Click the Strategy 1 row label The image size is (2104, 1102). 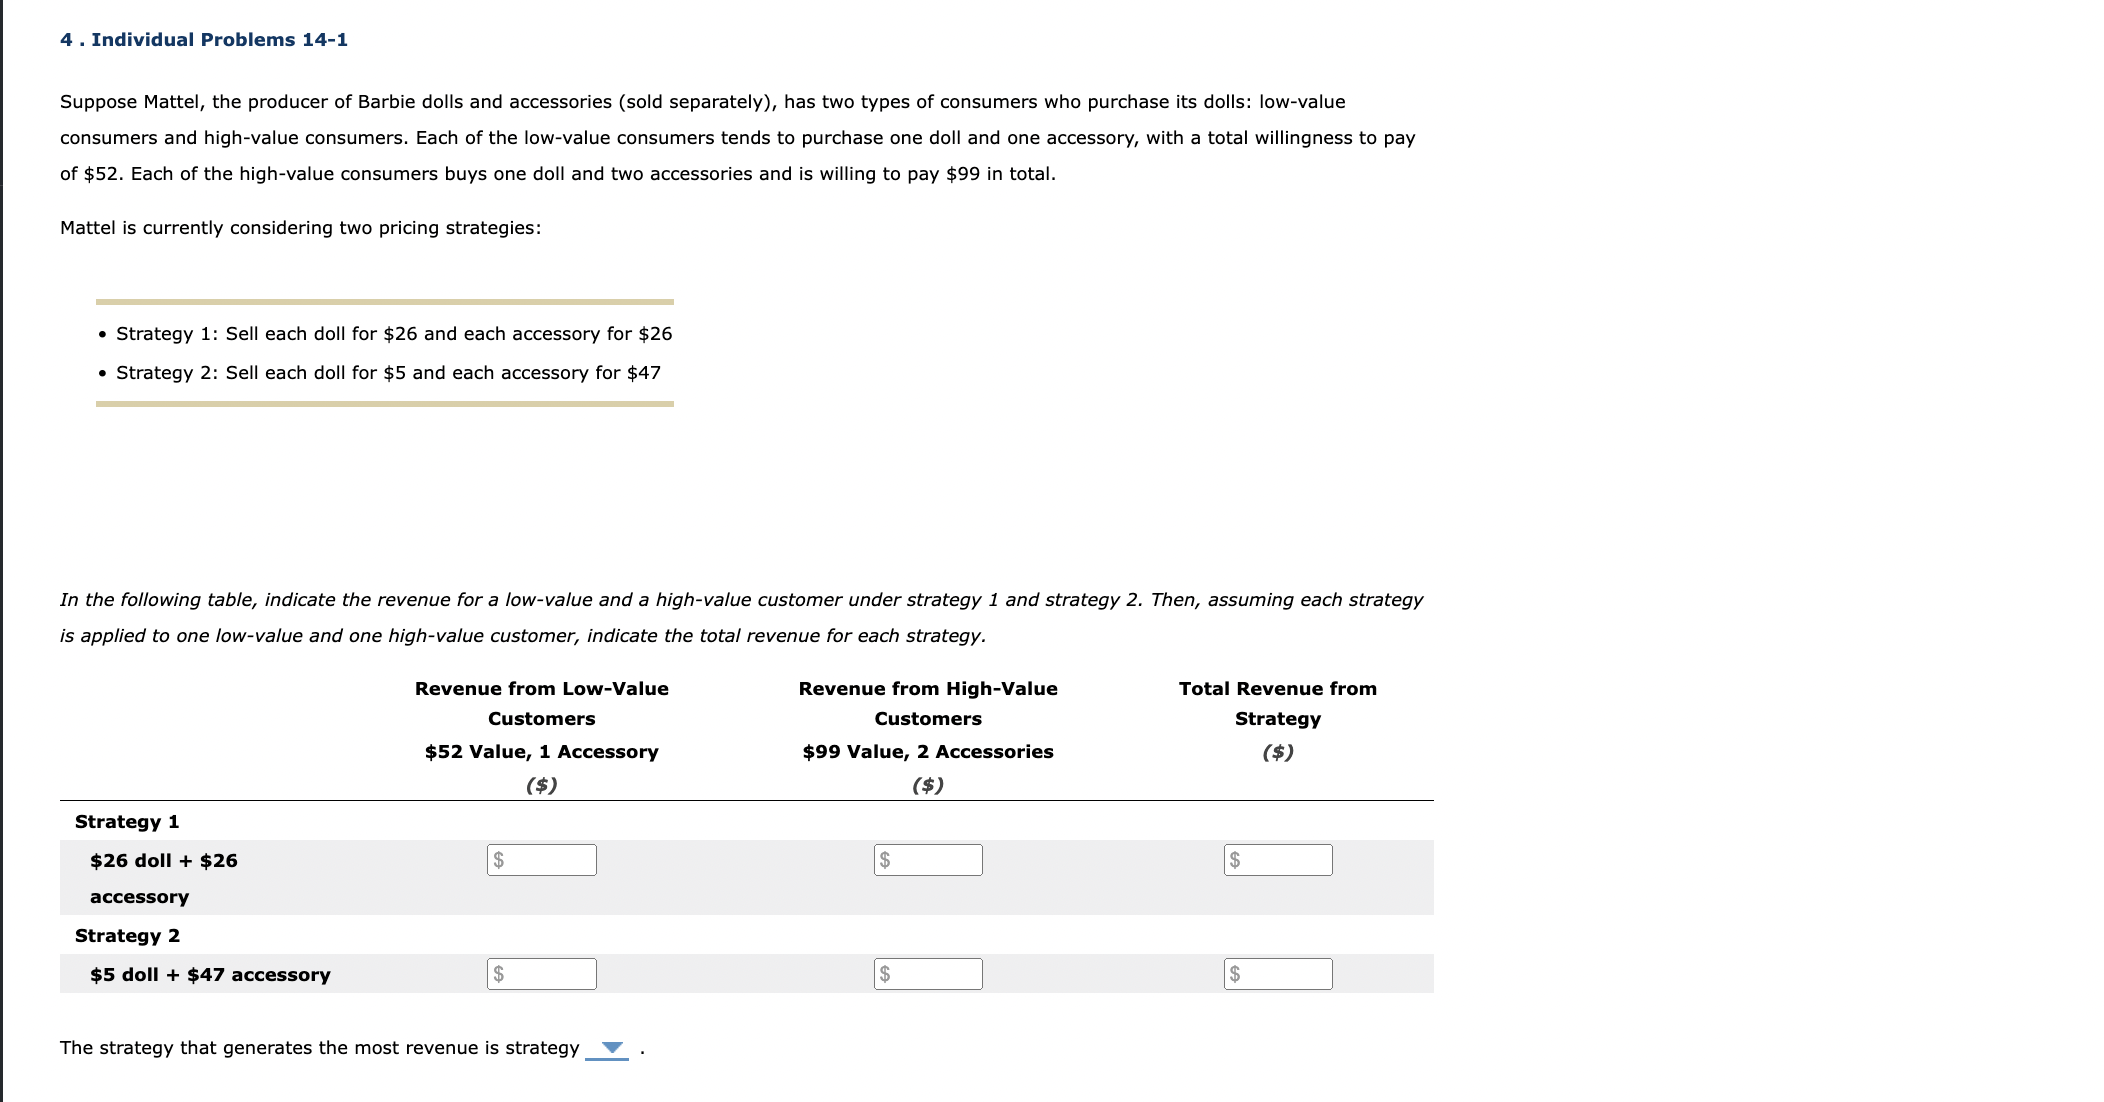(126, 821)
